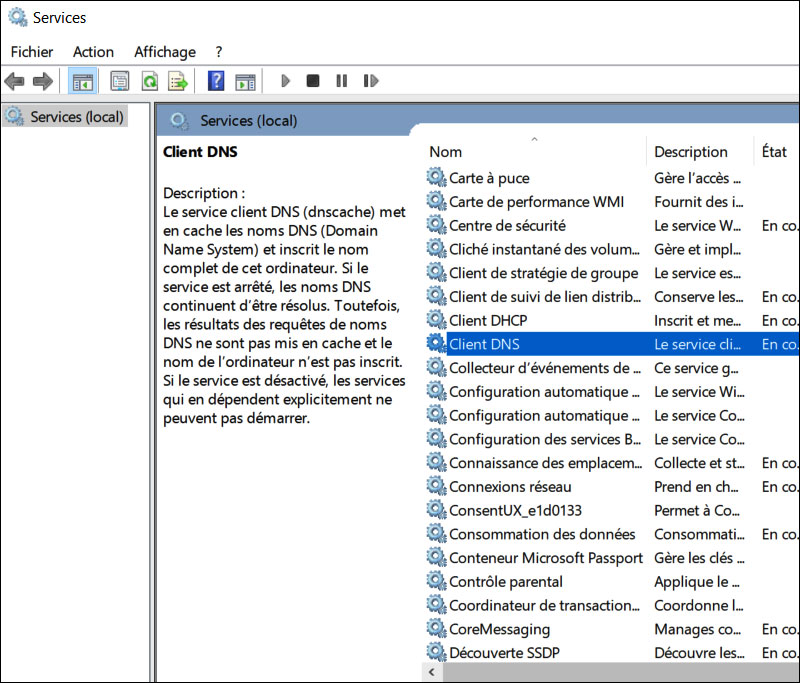
Task: Select the ConsentUX_e1d0133 service
Action: pos(515,511)
